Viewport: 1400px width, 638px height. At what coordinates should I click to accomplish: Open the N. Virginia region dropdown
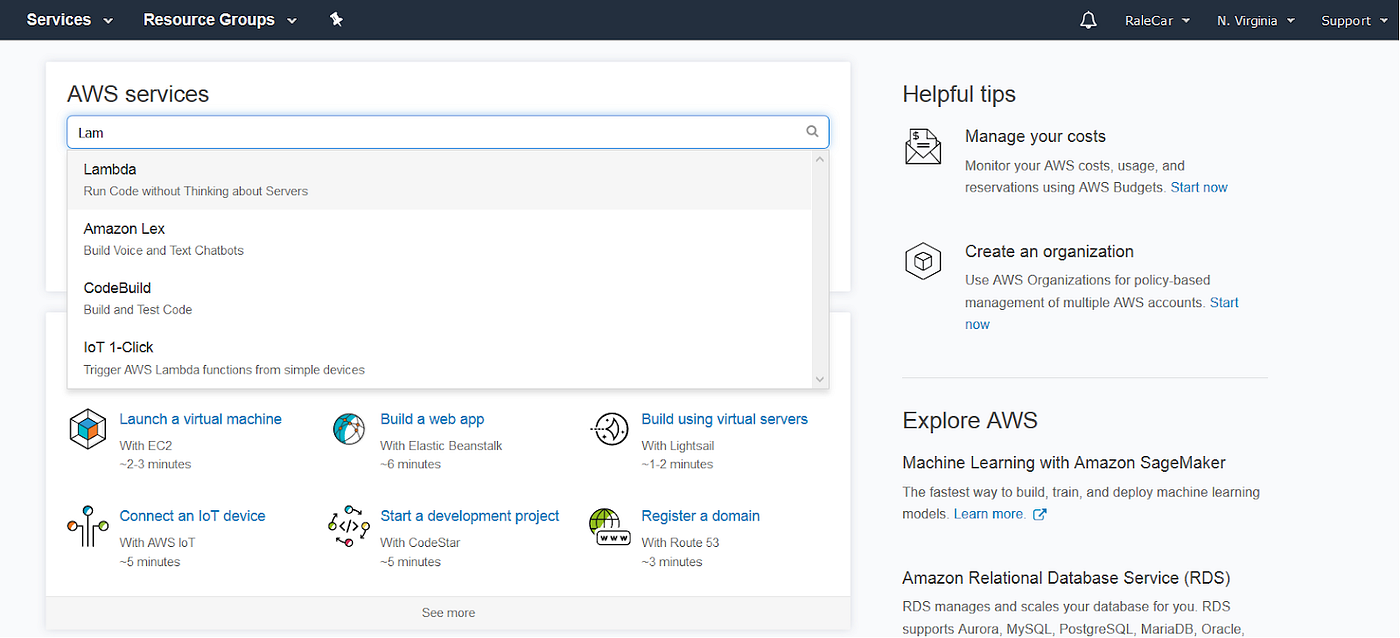pos(1256,20)
